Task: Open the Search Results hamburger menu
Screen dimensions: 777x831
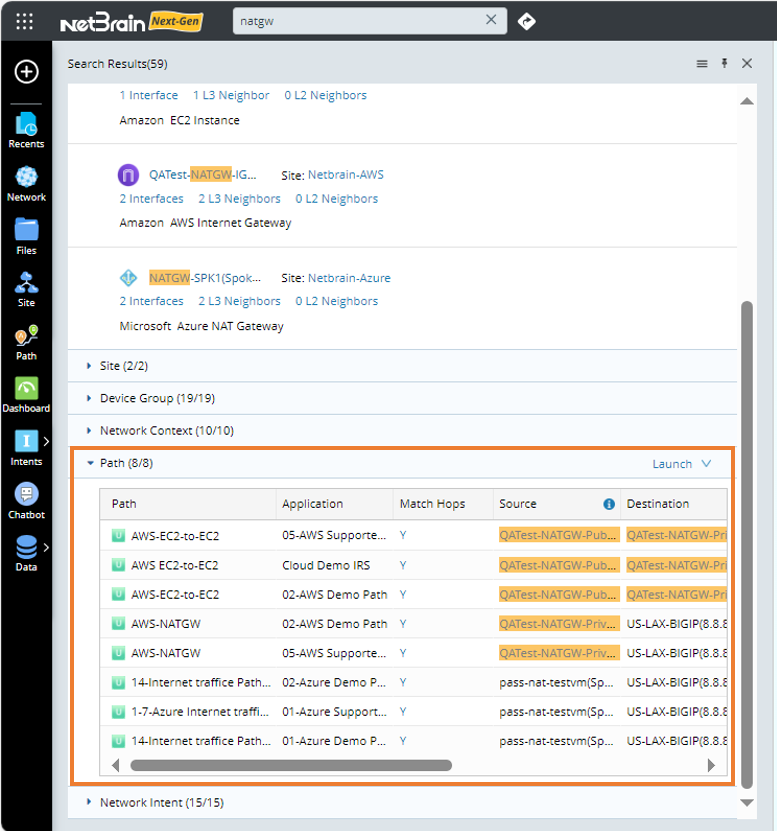Action: [702, 63]
